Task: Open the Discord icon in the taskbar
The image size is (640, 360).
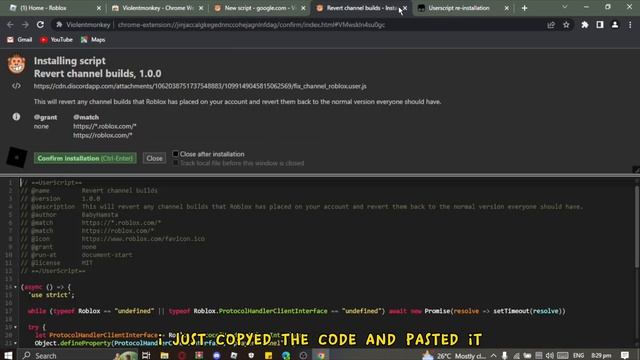Action: [x=216, y=355]
